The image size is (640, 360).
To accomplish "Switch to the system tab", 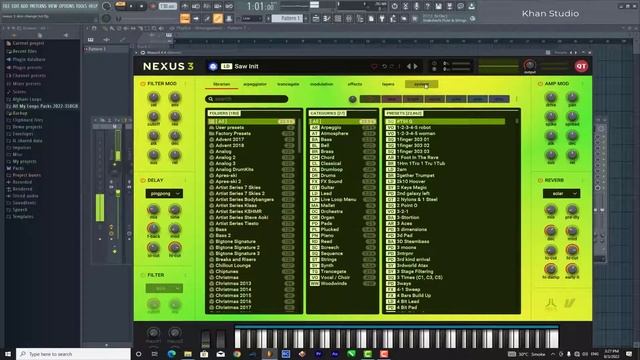I will pos(422,84).
